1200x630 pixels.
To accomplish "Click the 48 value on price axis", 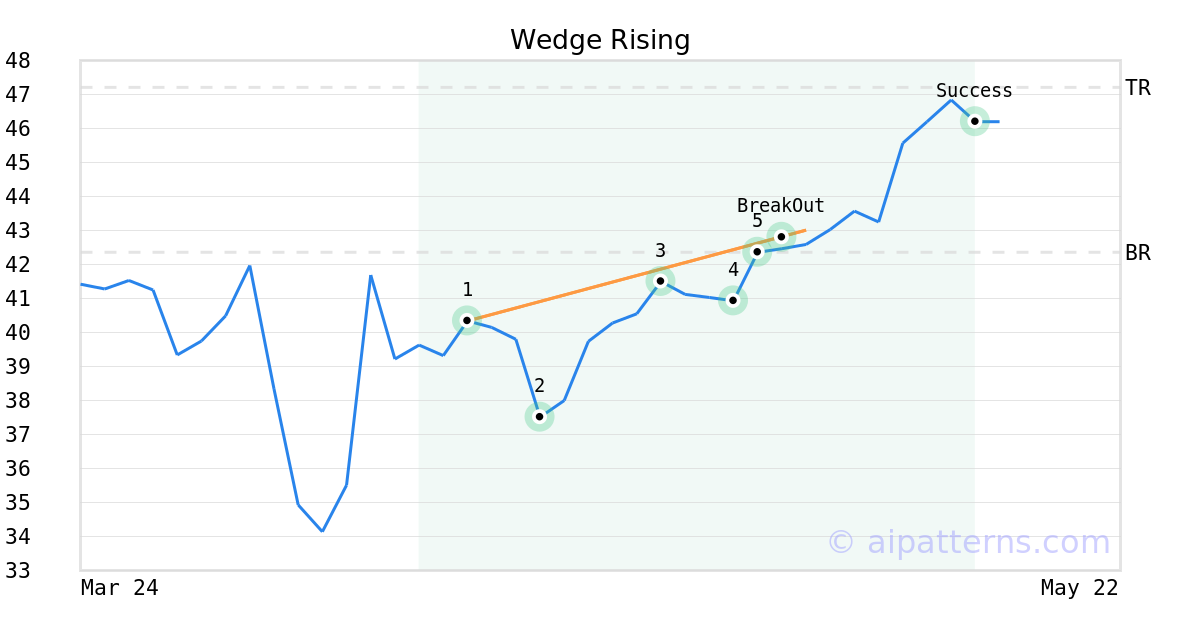I will coord(18,61).
